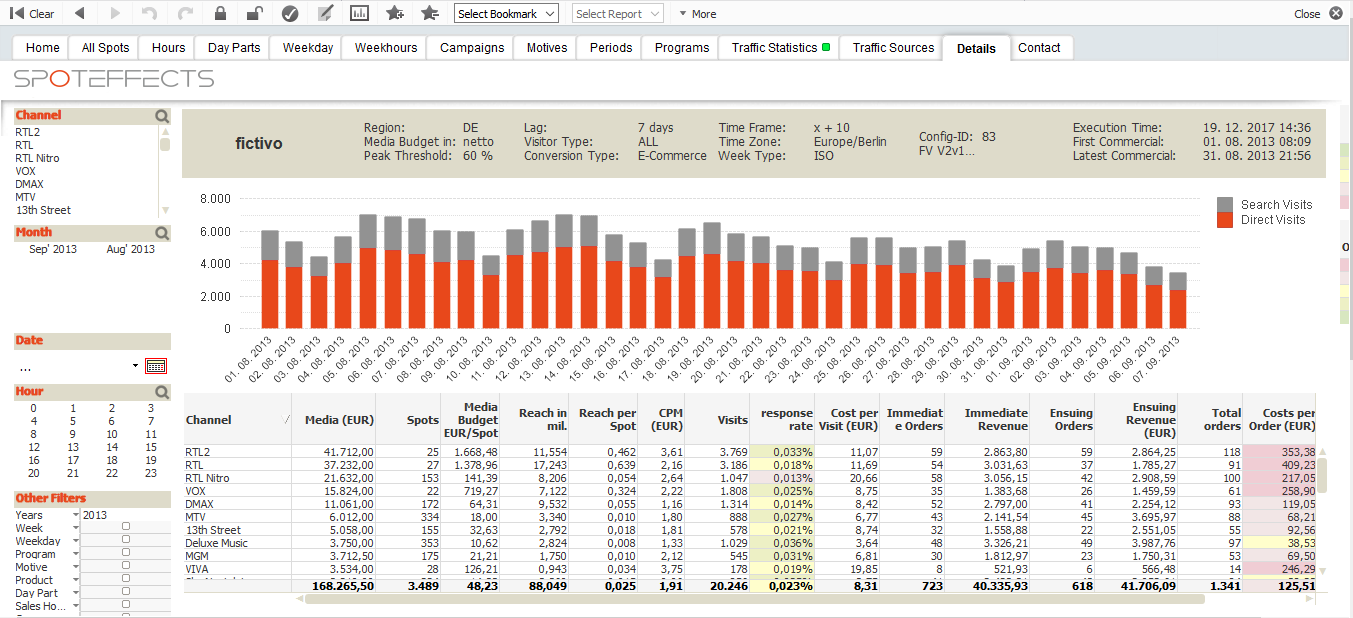Expand the Week filter dropdown arrow
1353x618 pixels.
pyautogui.click(x=76, y=528)
